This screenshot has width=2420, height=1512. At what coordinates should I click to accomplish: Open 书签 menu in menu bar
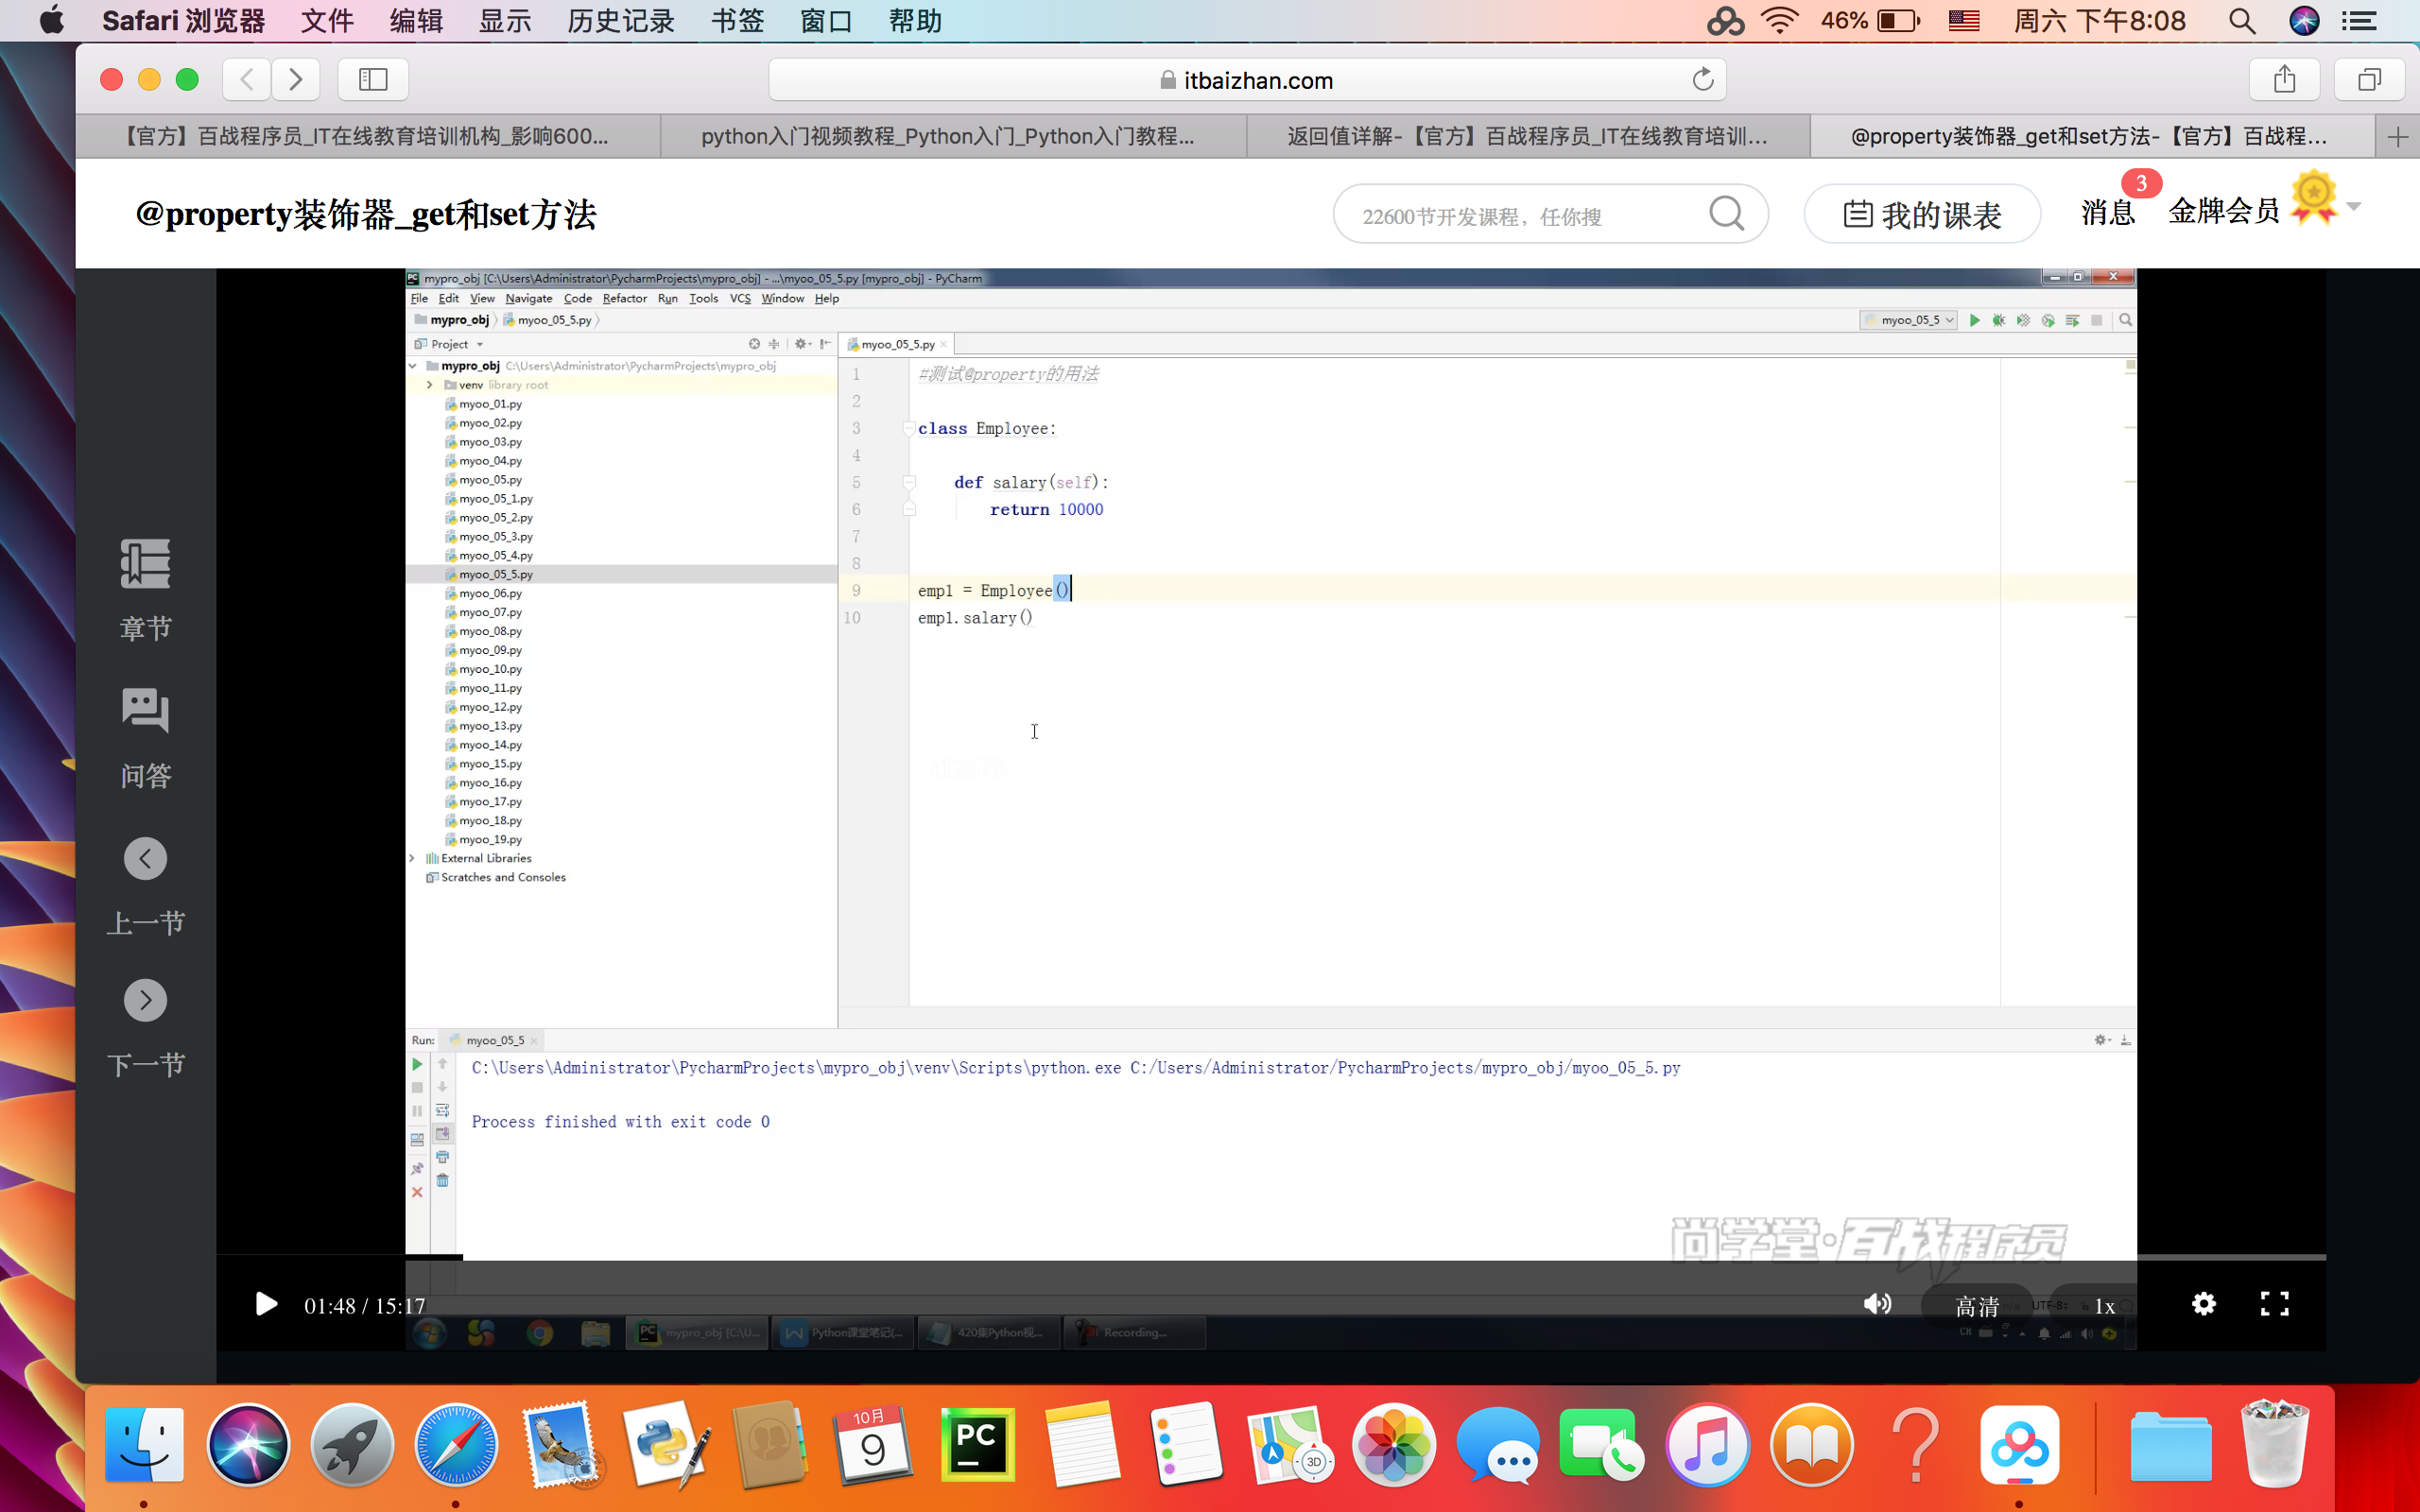coord(737,21)
